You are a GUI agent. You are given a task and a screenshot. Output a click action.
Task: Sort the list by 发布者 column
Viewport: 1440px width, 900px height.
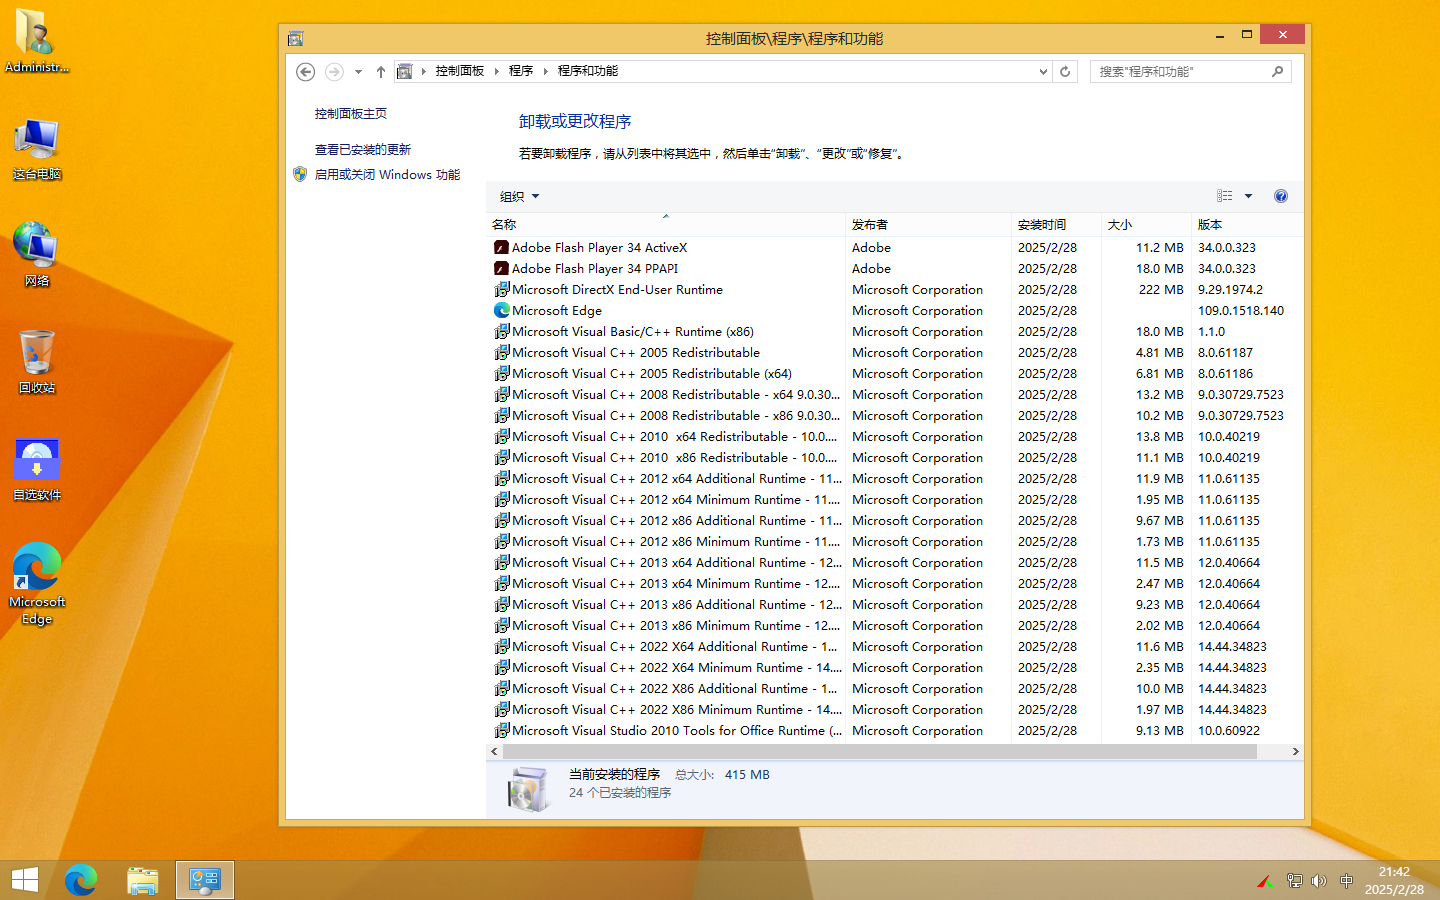870,225
